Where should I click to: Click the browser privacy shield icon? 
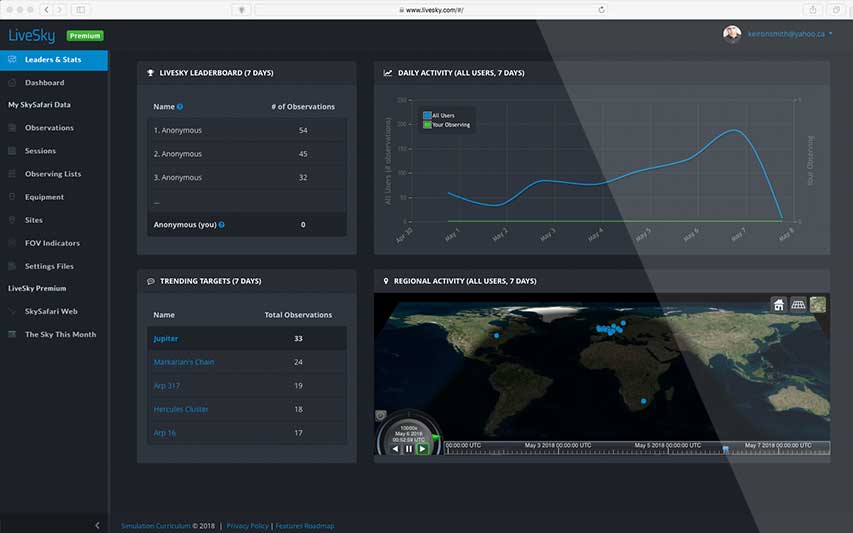click(x=242, y=10)
